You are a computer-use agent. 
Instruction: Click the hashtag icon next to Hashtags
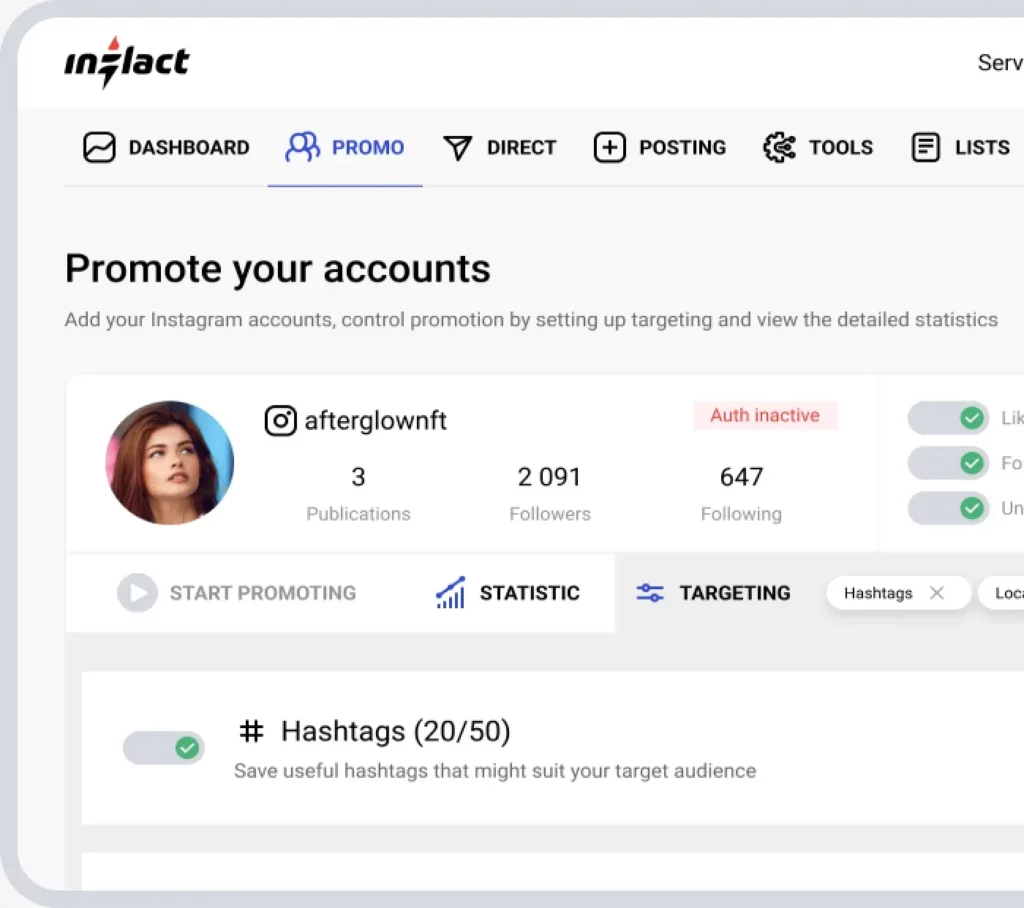point(251,731)
